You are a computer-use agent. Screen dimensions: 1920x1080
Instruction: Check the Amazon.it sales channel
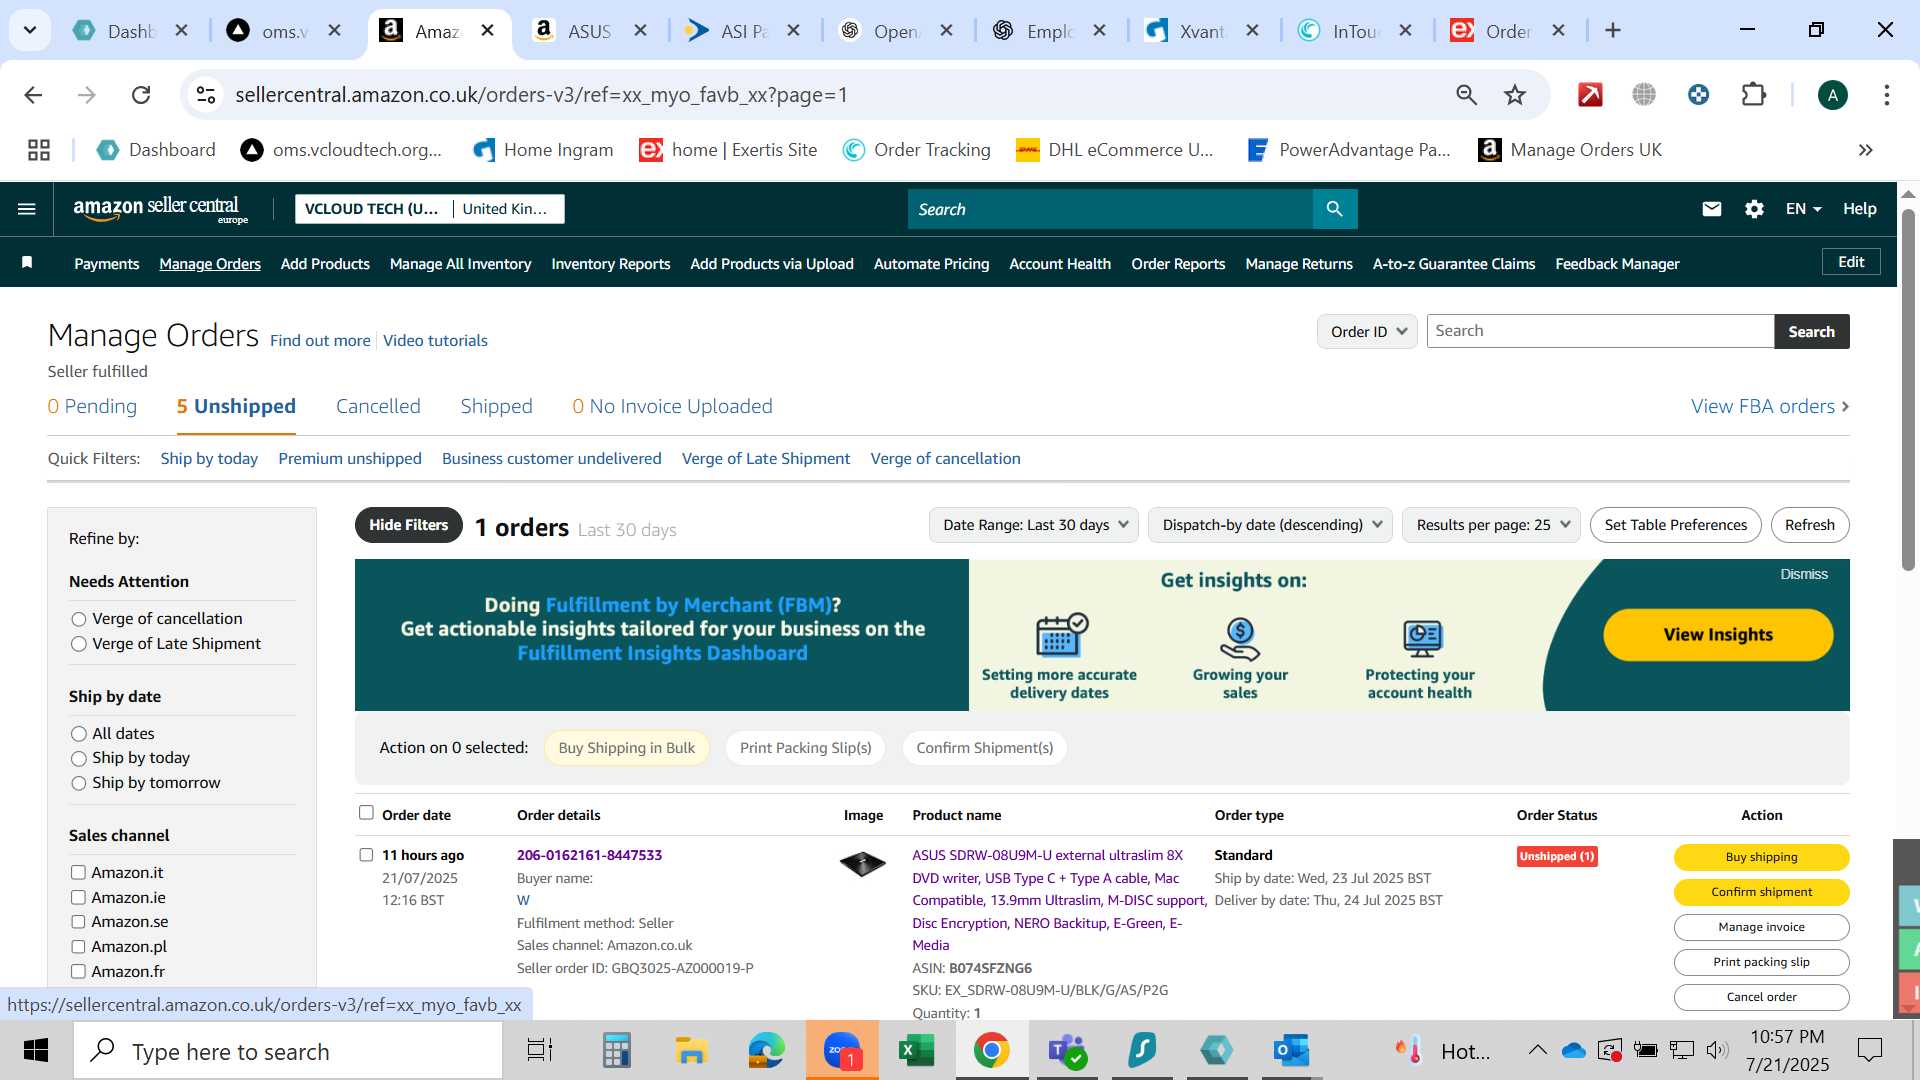click(78, 873)
